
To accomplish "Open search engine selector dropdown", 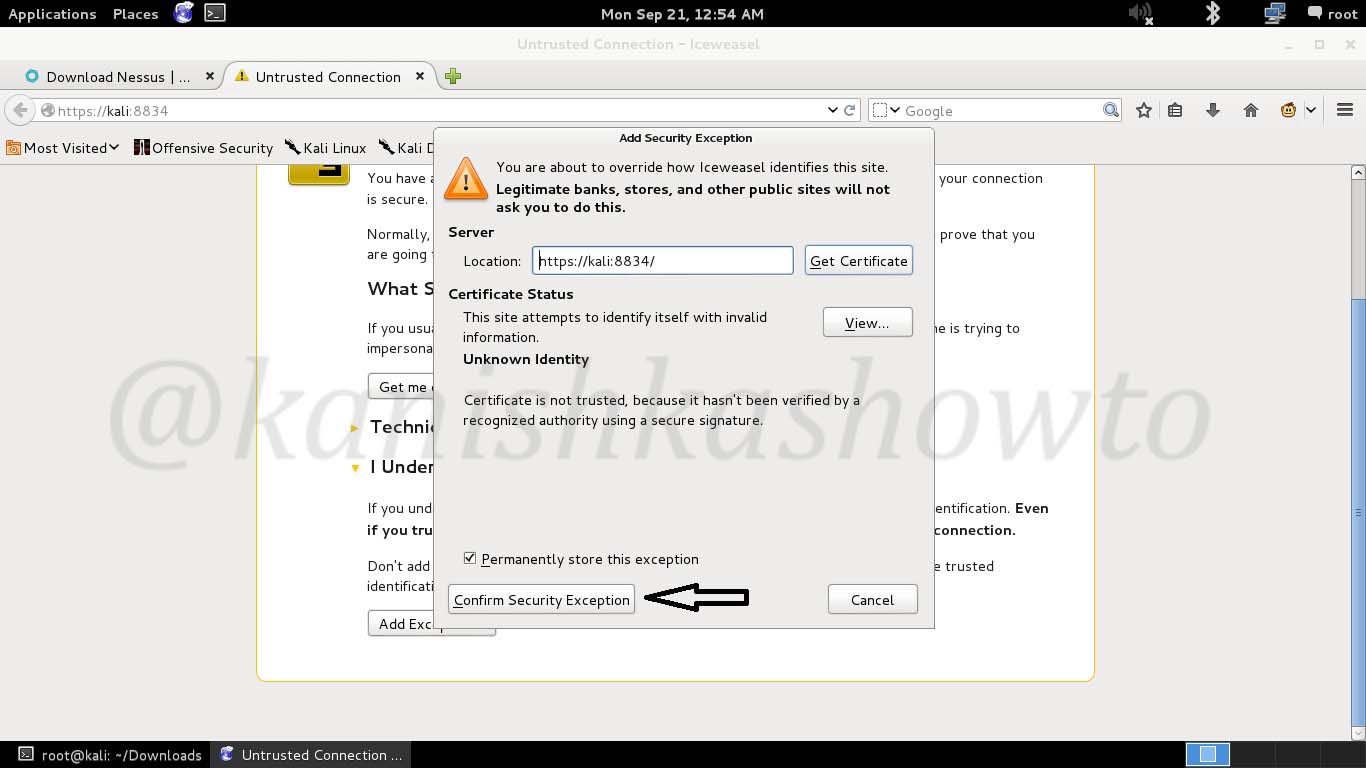I will 886,111.
